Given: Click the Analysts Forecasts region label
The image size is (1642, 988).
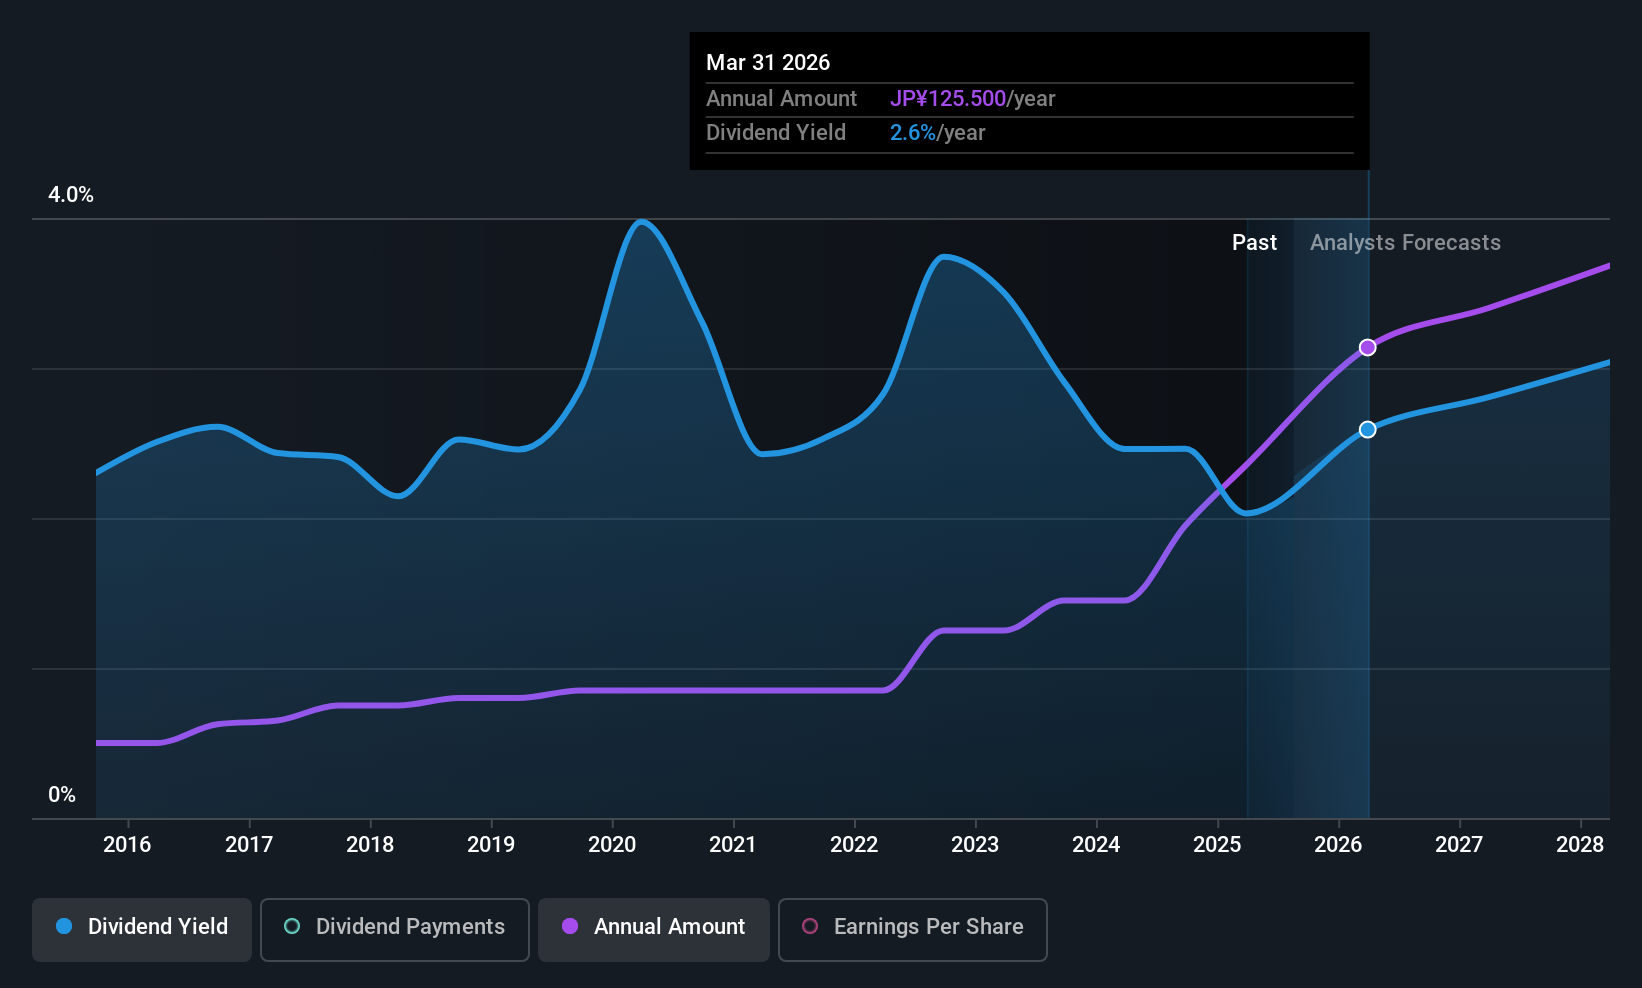Looking at the screenshot, I should pos(1405,243).
